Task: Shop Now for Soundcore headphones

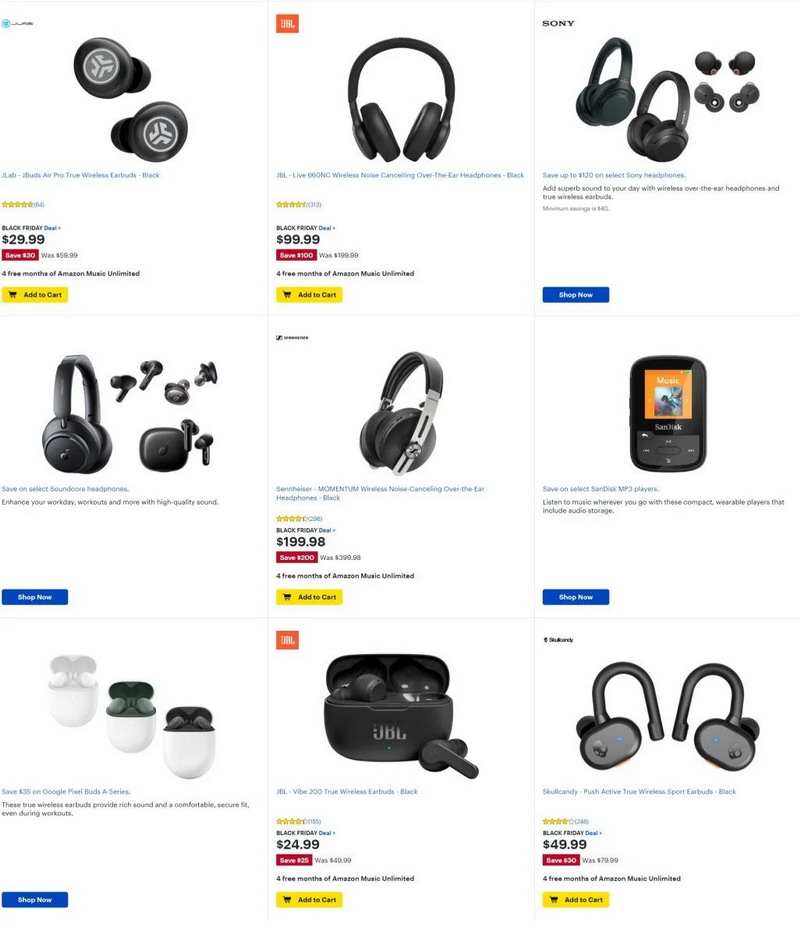Action: pos(35,597)
